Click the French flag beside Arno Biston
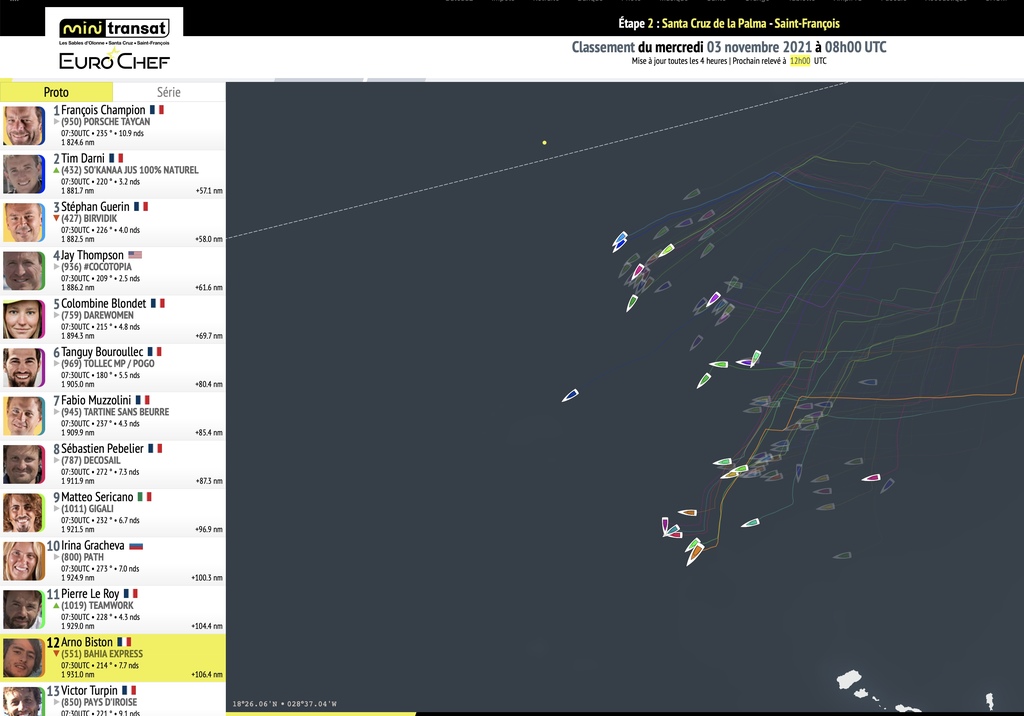The height and width of the screenshot is (716, 1024). click(x=124, y=642)
